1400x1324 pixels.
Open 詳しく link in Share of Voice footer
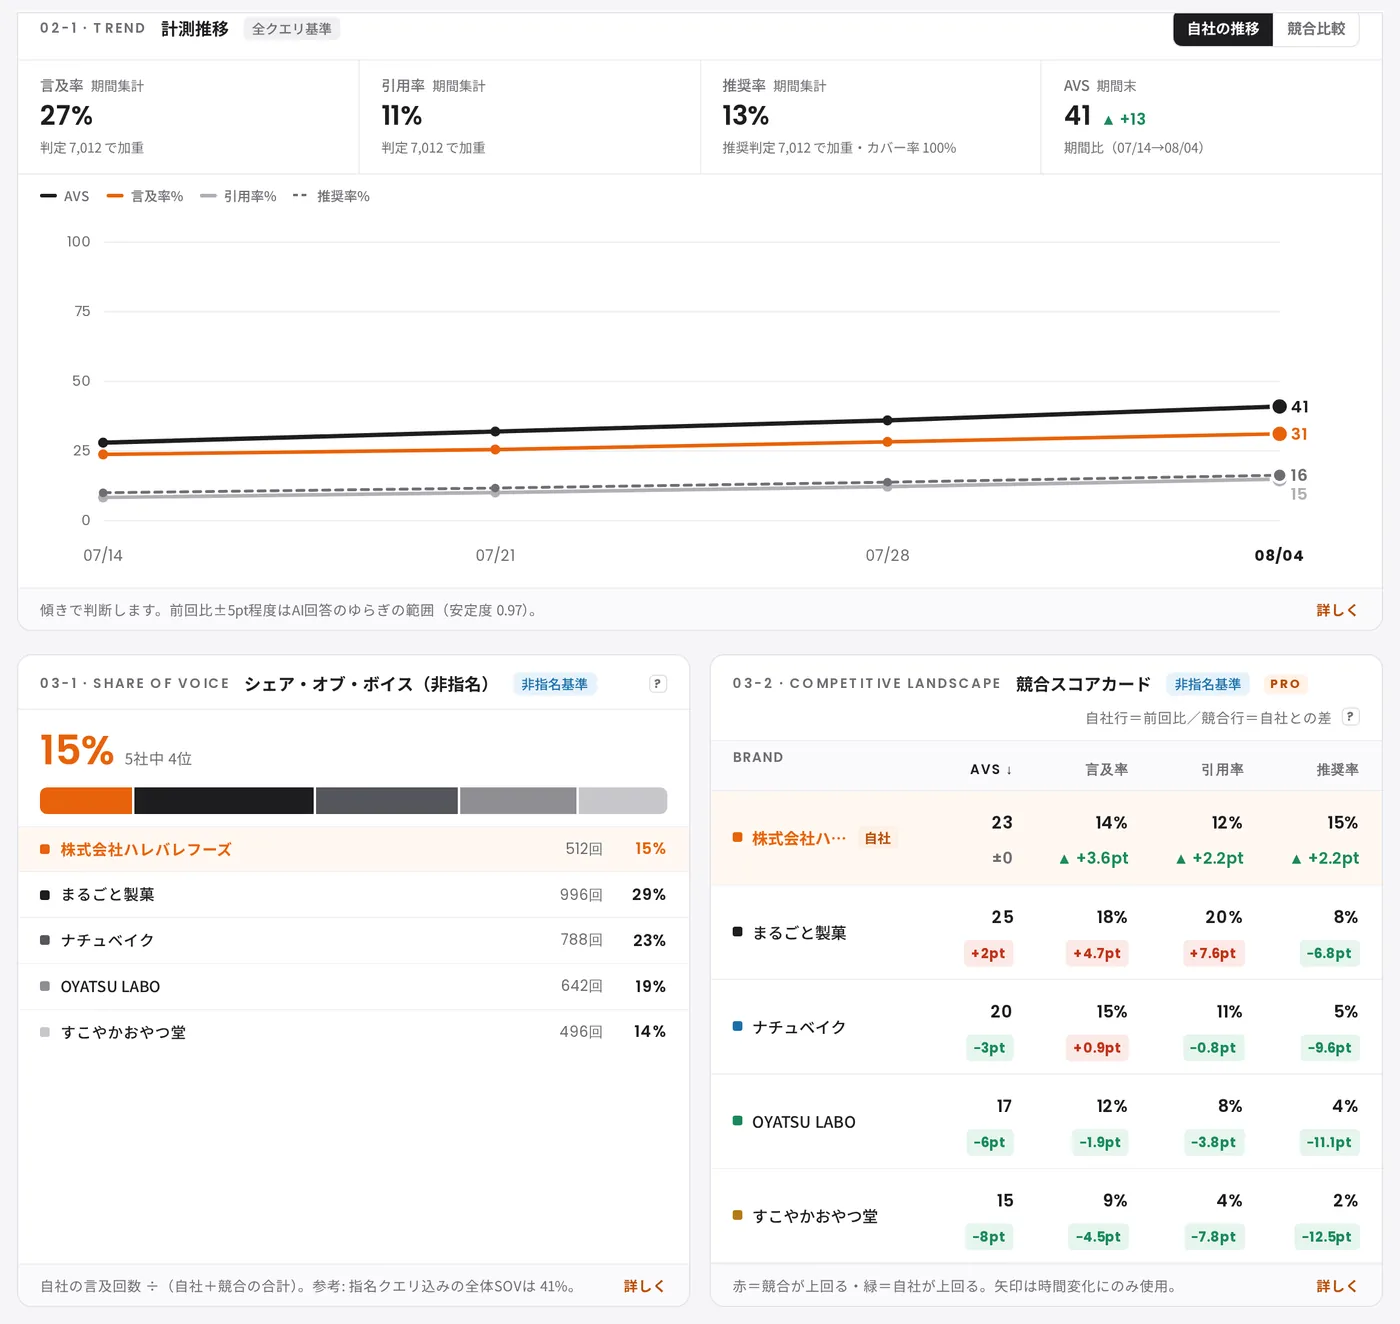(644, 1286)
